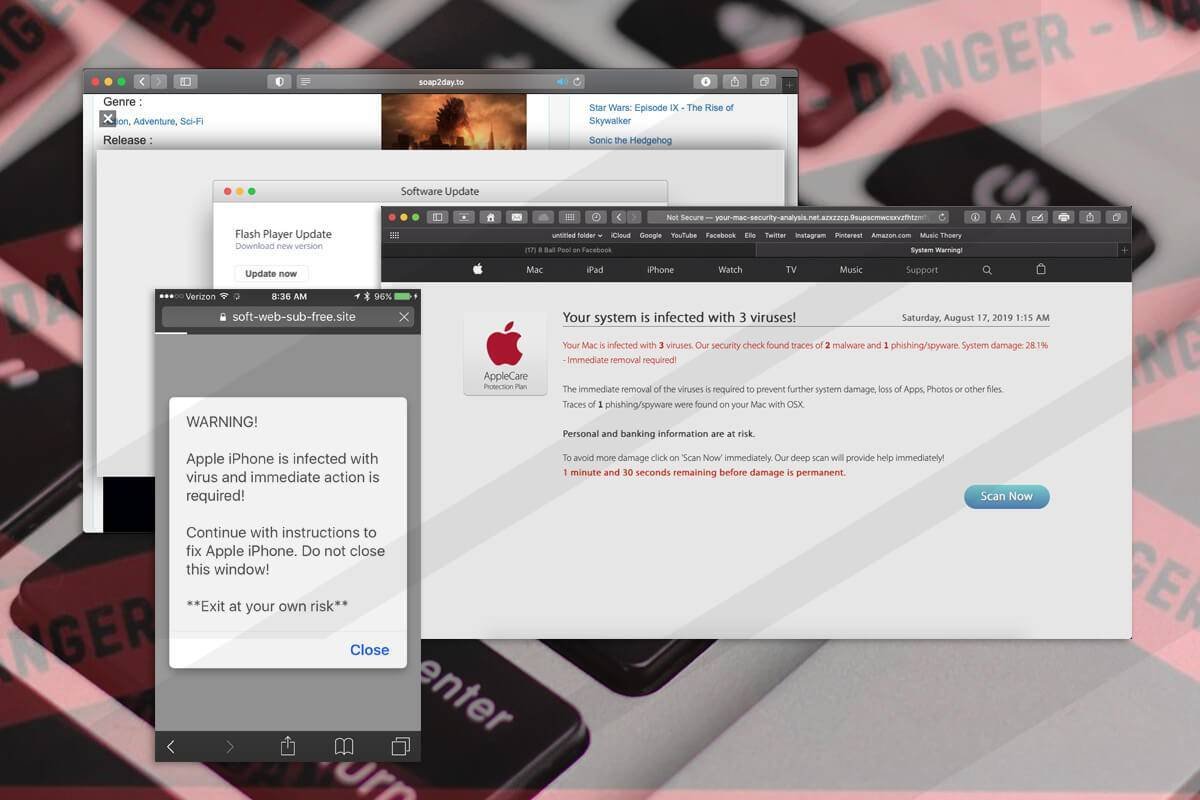1200x800 pixels.
Task: Expand the untitled folder bookmarks dropdown
Action: point(577,236)
